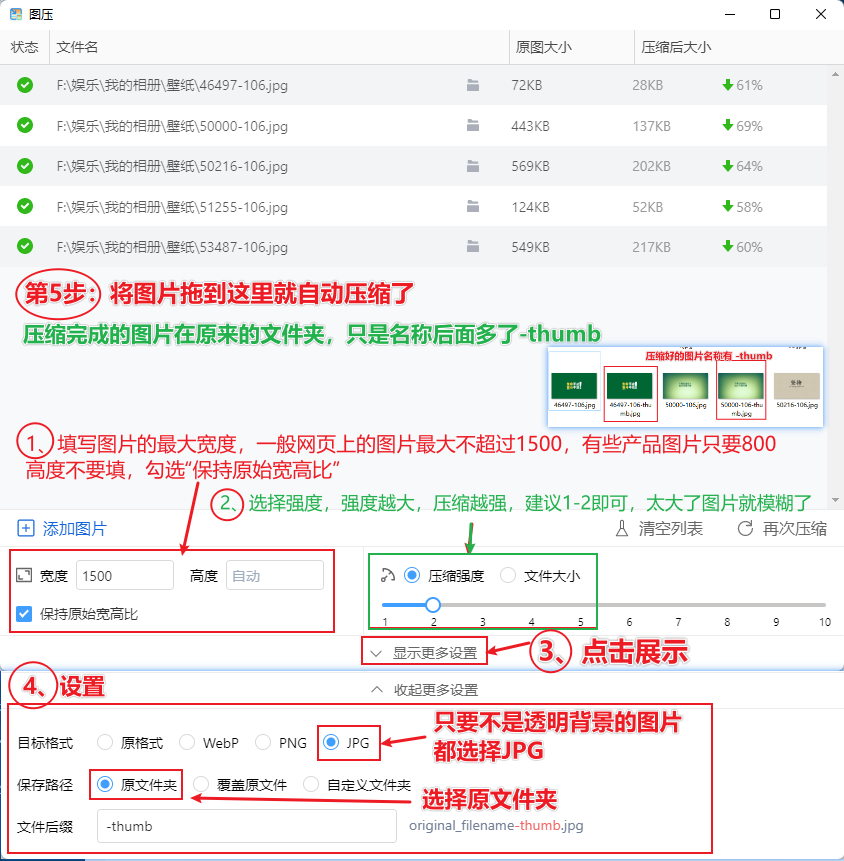Minimize the 图压 window
844x861 pixels.
730,14
